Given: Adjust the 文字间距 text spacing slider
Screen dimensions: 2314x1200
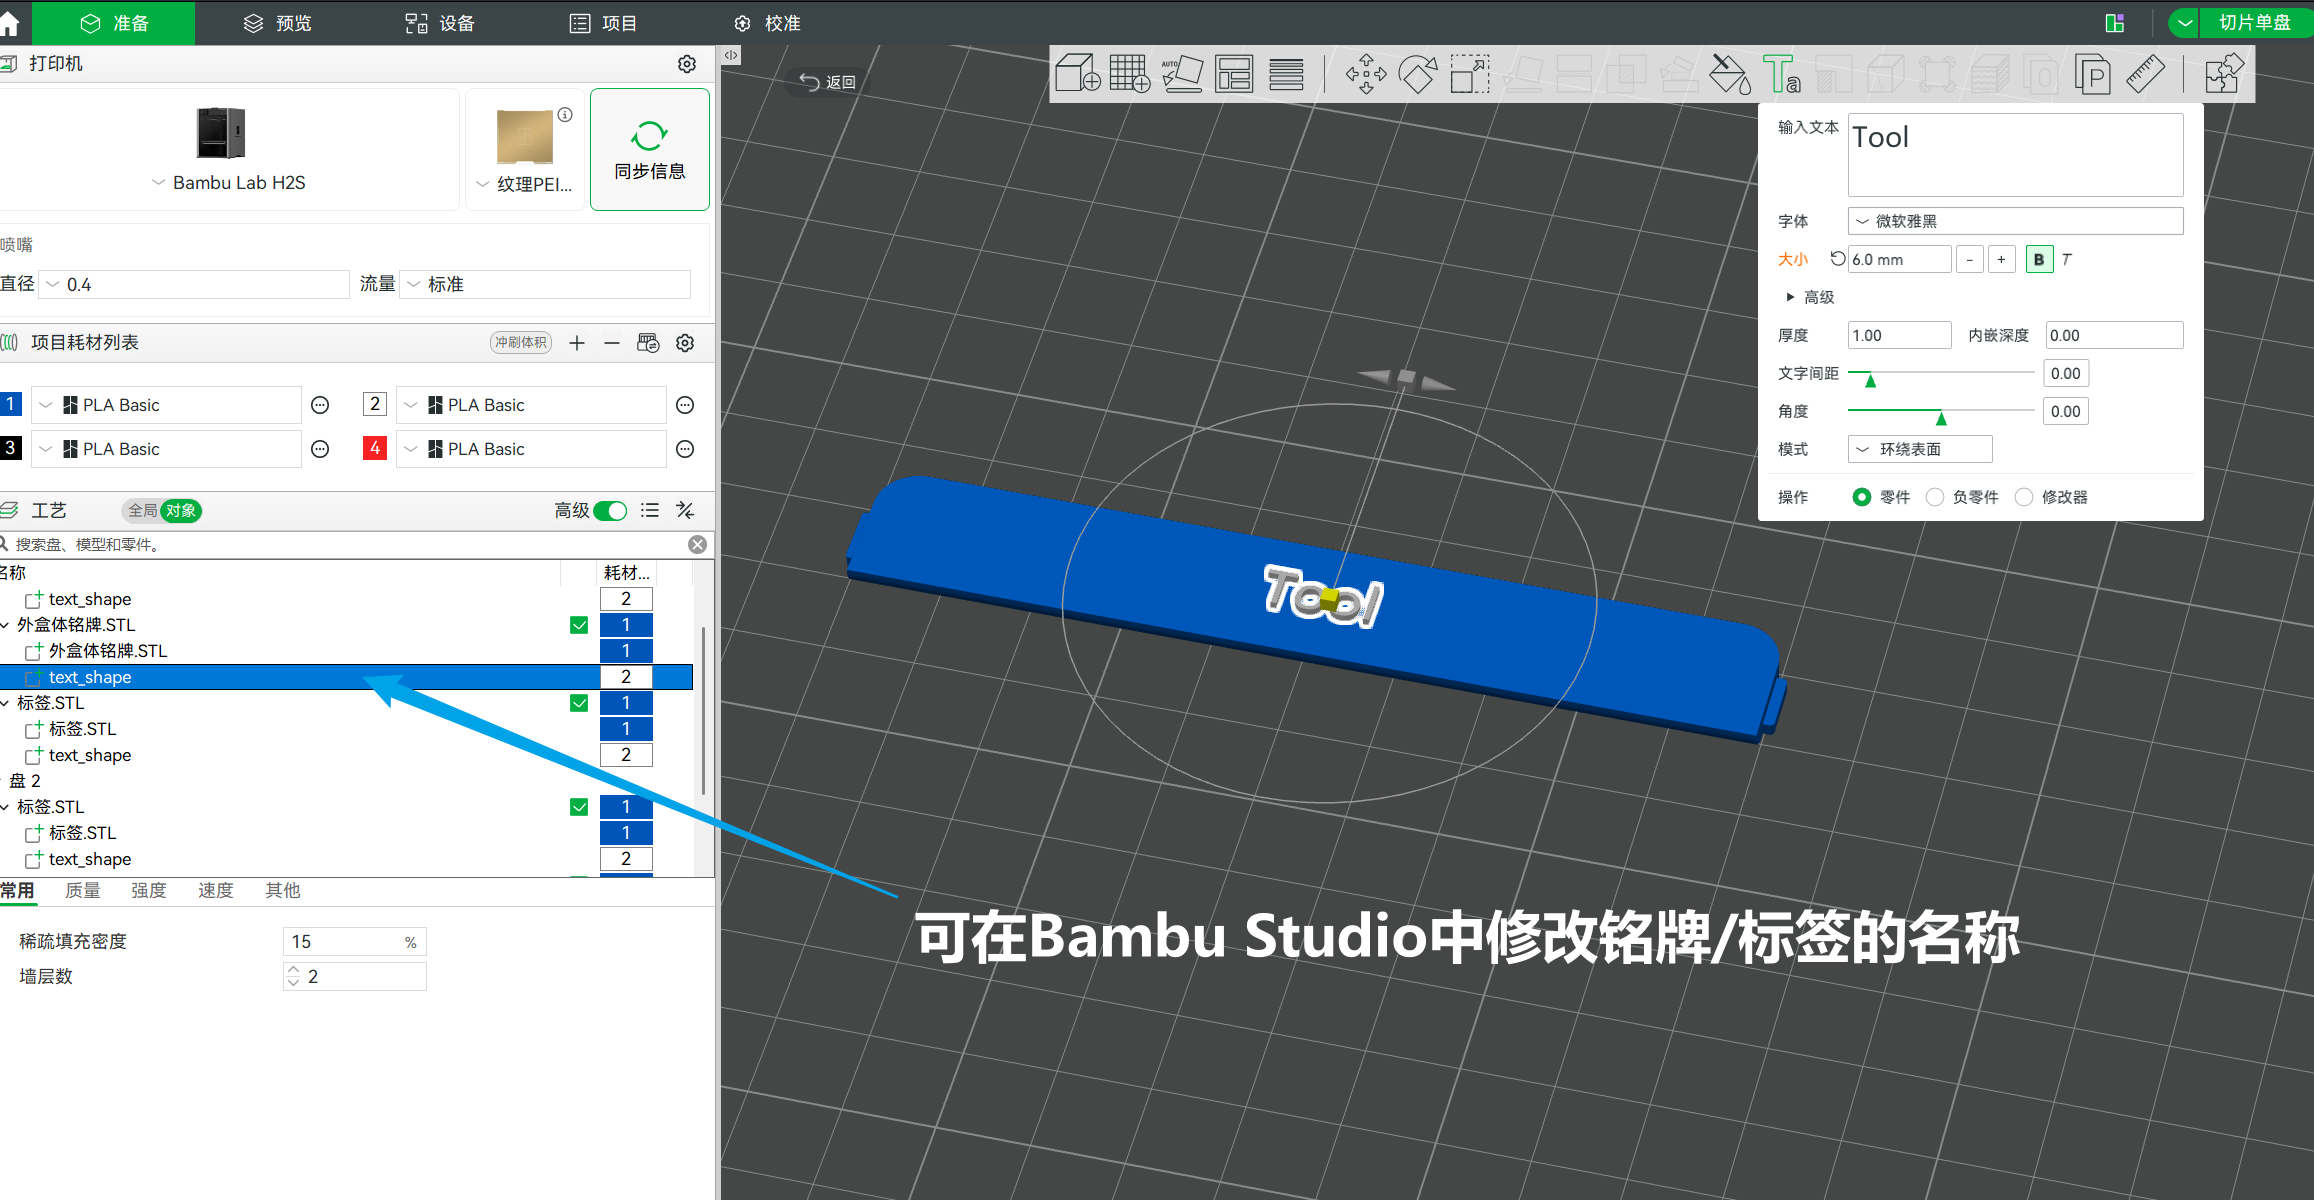Looking at the screenshot, I should [x=1940, y=375].
